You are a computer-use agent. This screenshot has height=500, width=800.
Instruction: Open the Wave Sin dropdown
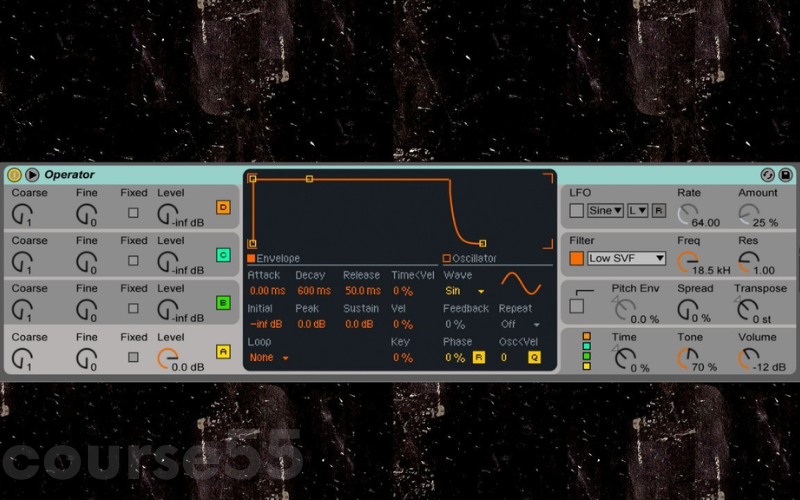tap(464, 291)
